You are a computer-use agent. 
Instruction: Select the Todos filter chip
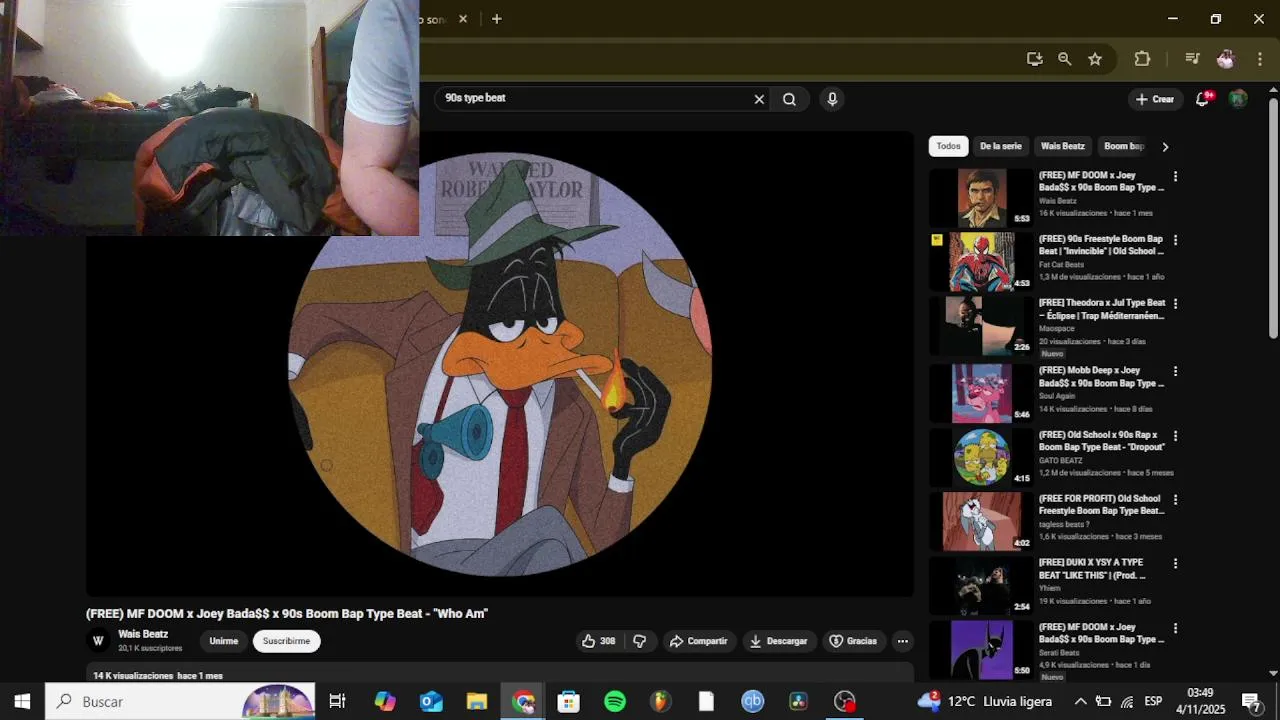(x=948, y=146)
